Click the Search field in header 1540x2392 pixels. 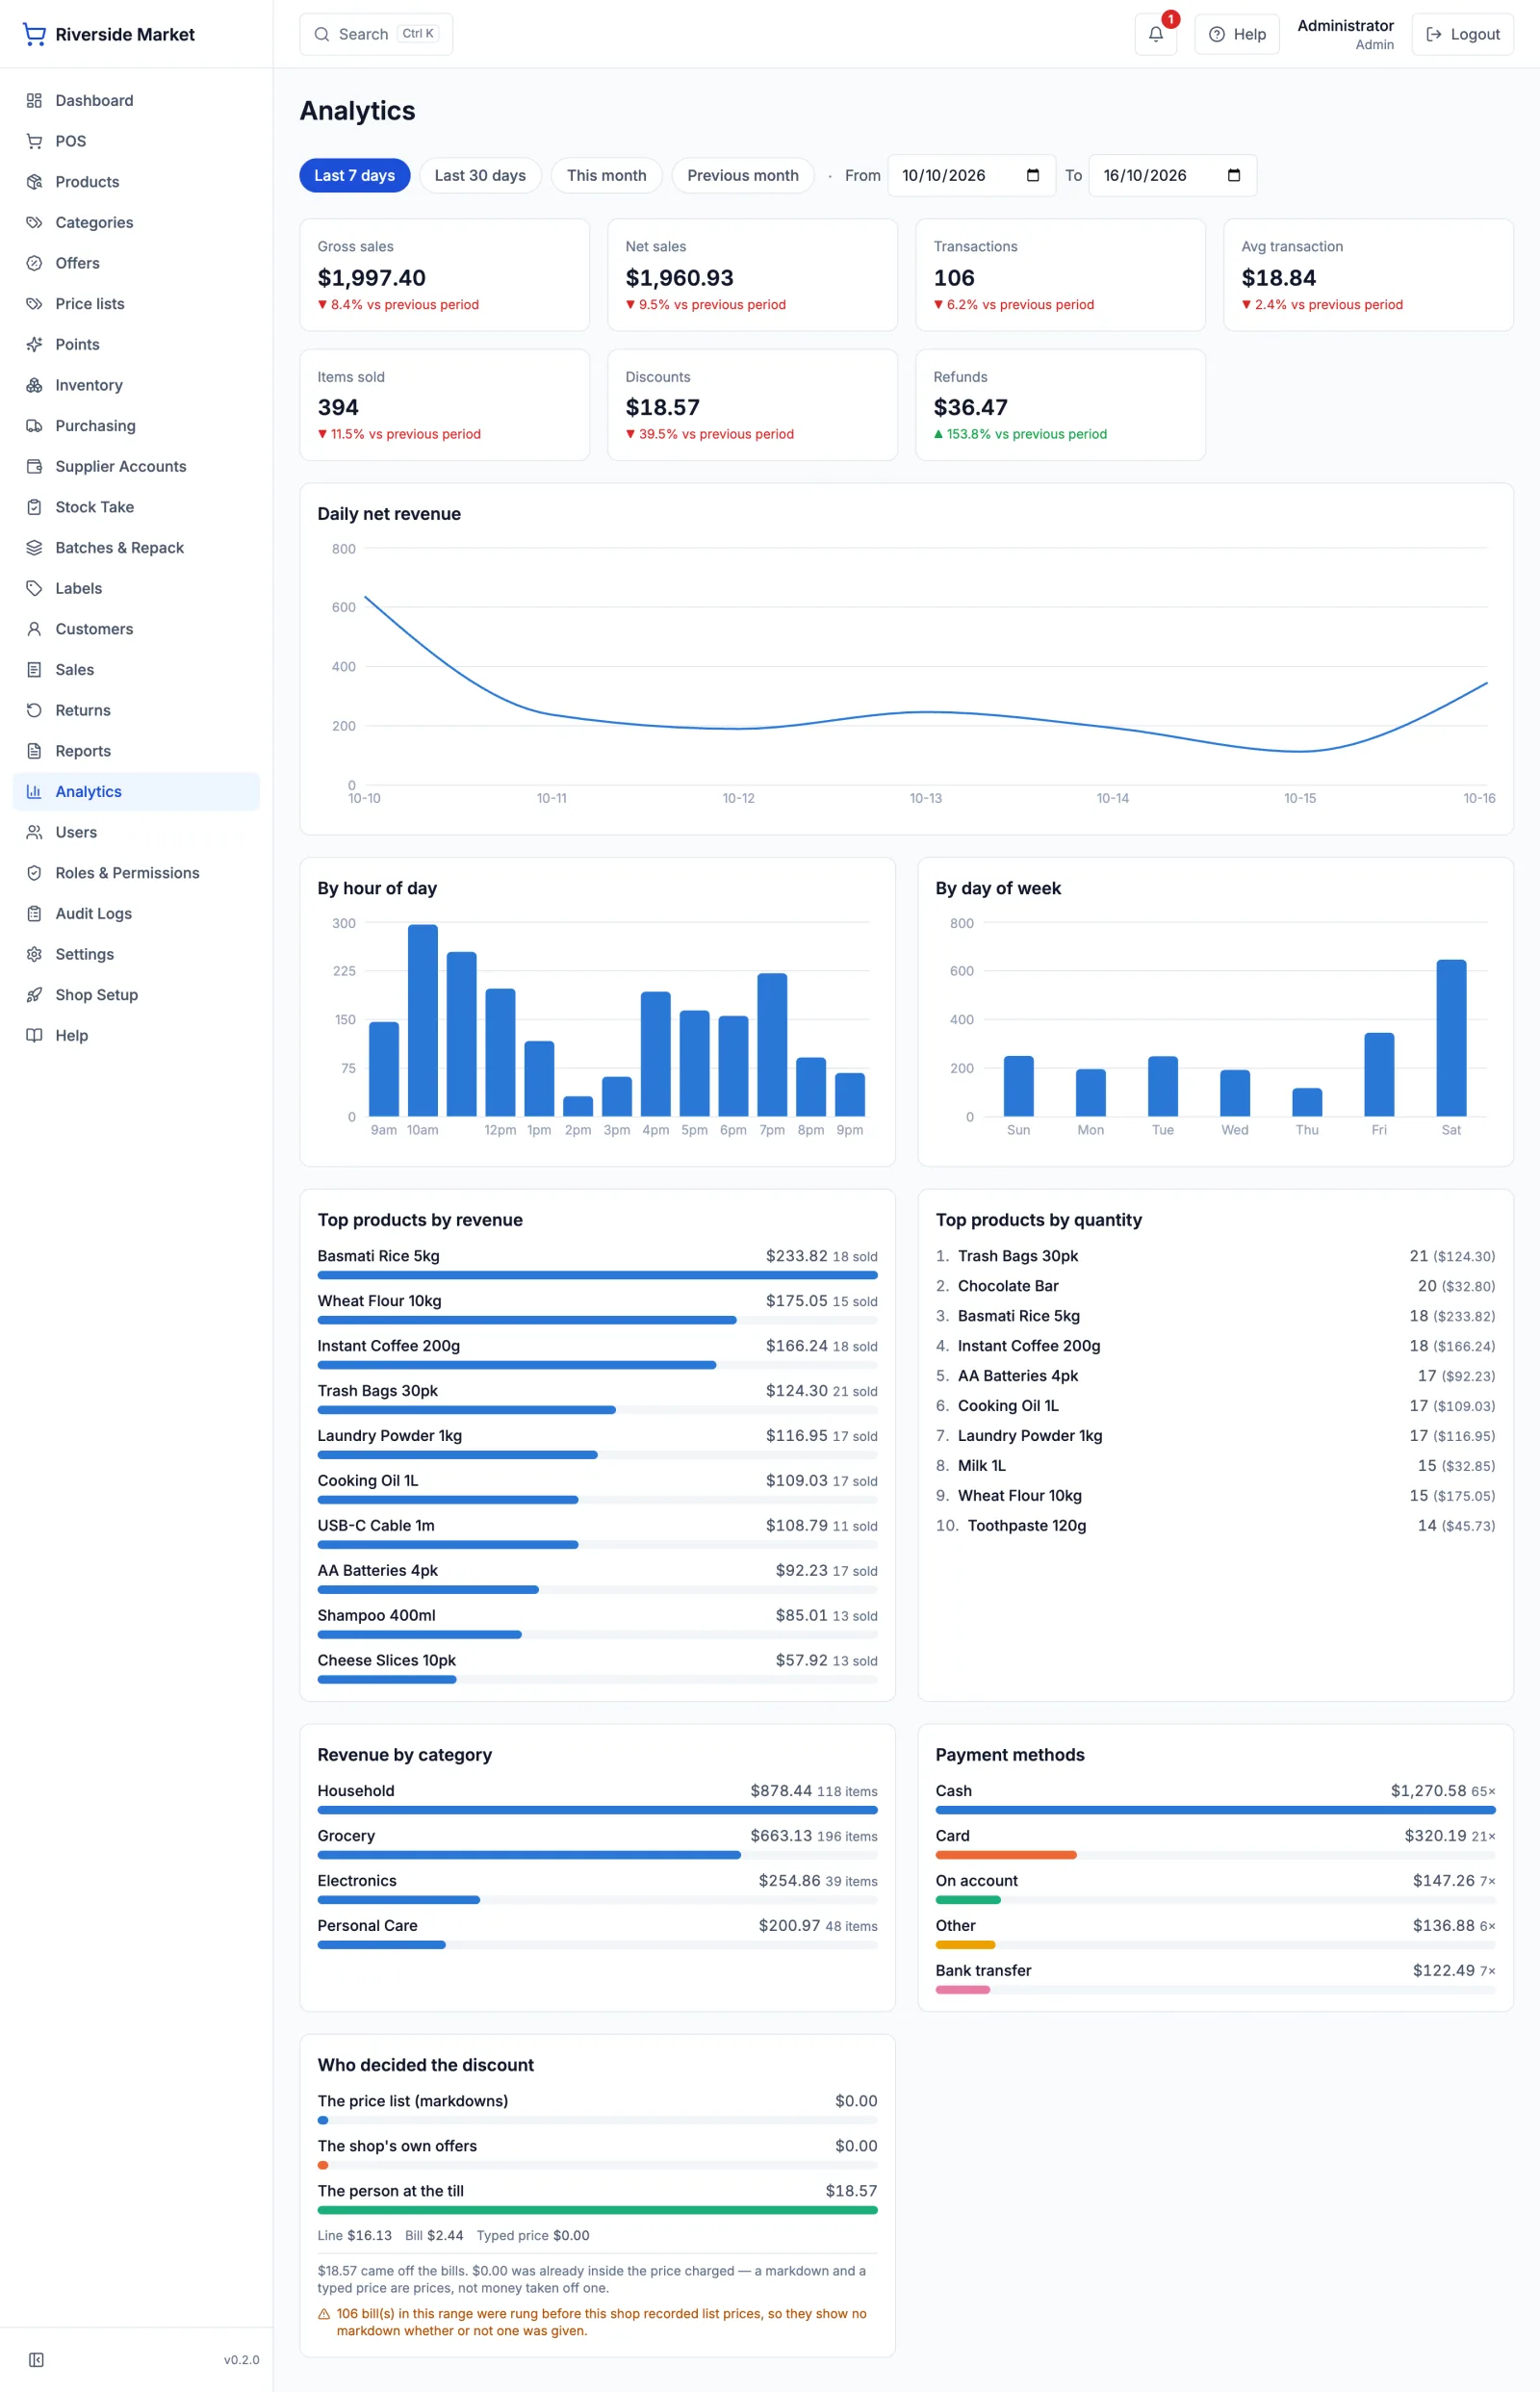pyautogui.click(x=376, y=34)
